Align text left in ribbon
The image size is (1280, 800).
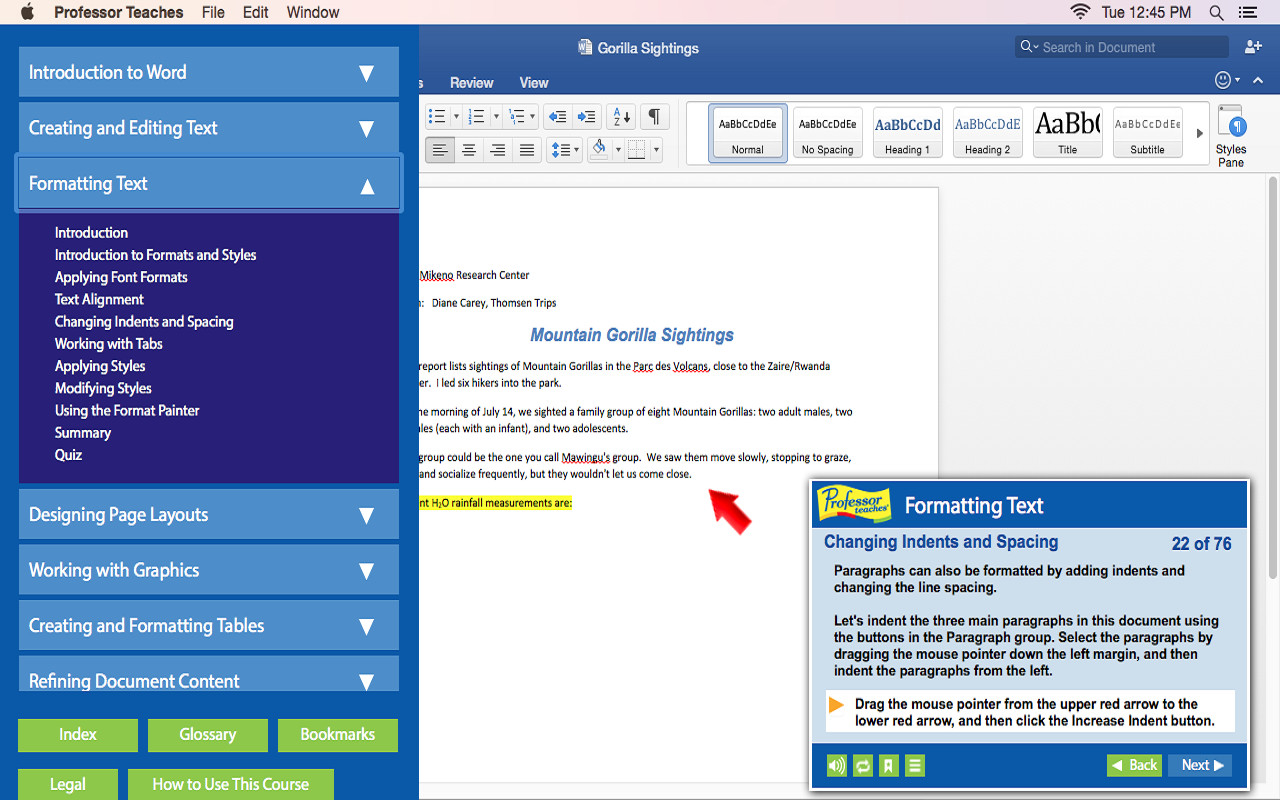click(x=440, y=150)
